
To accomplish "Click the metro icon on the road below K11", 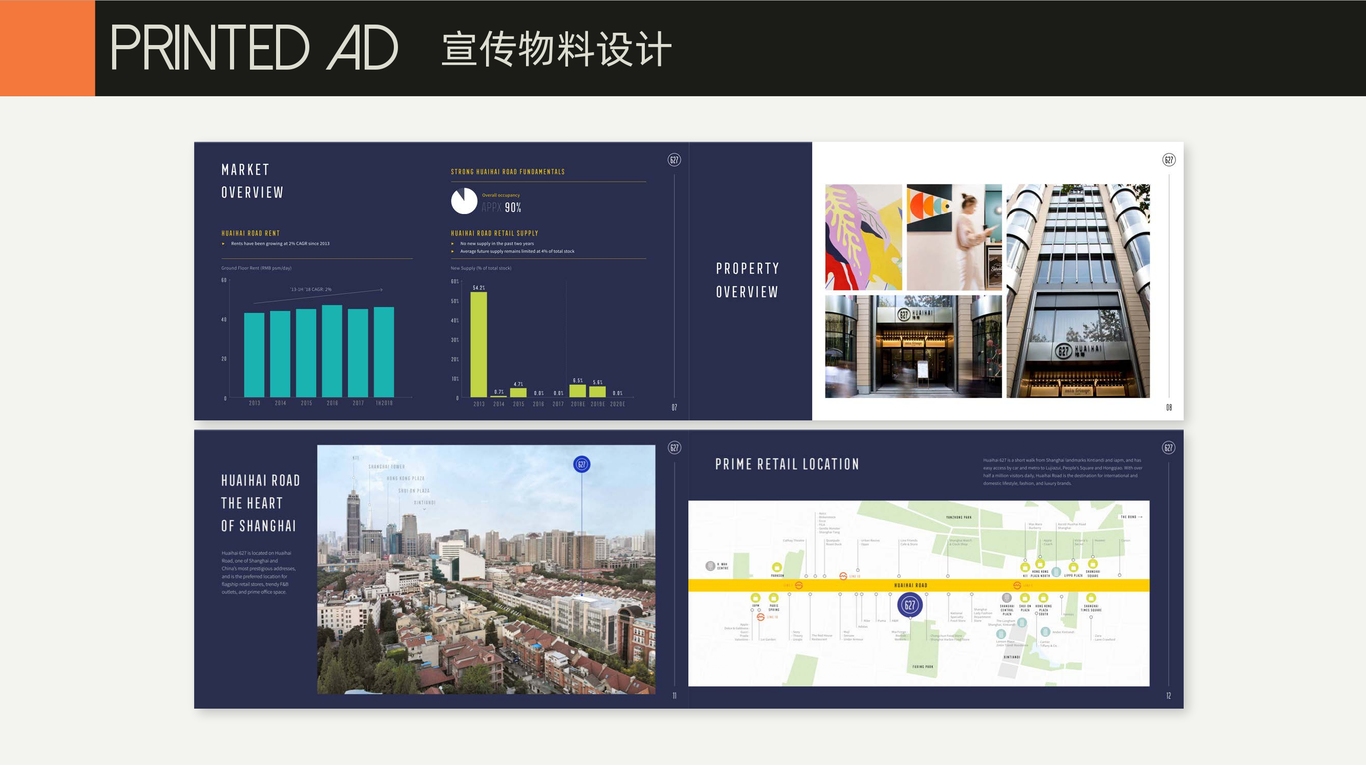I will 1017,586.
